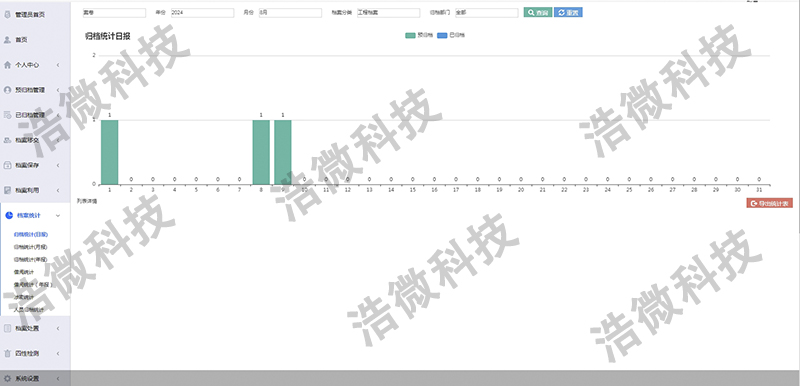800x386 pixels.
Task: Collapse the 档案统计 menu chevron
Action: tap(58, 215)
